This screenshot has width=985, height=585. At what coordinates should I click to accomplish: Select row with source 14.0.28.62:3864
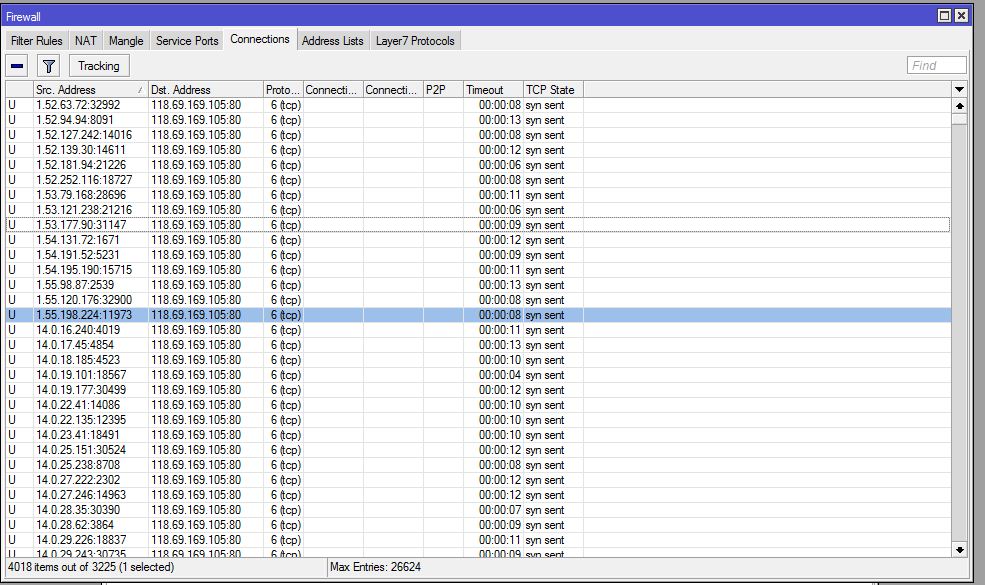(x=478, y=525)
